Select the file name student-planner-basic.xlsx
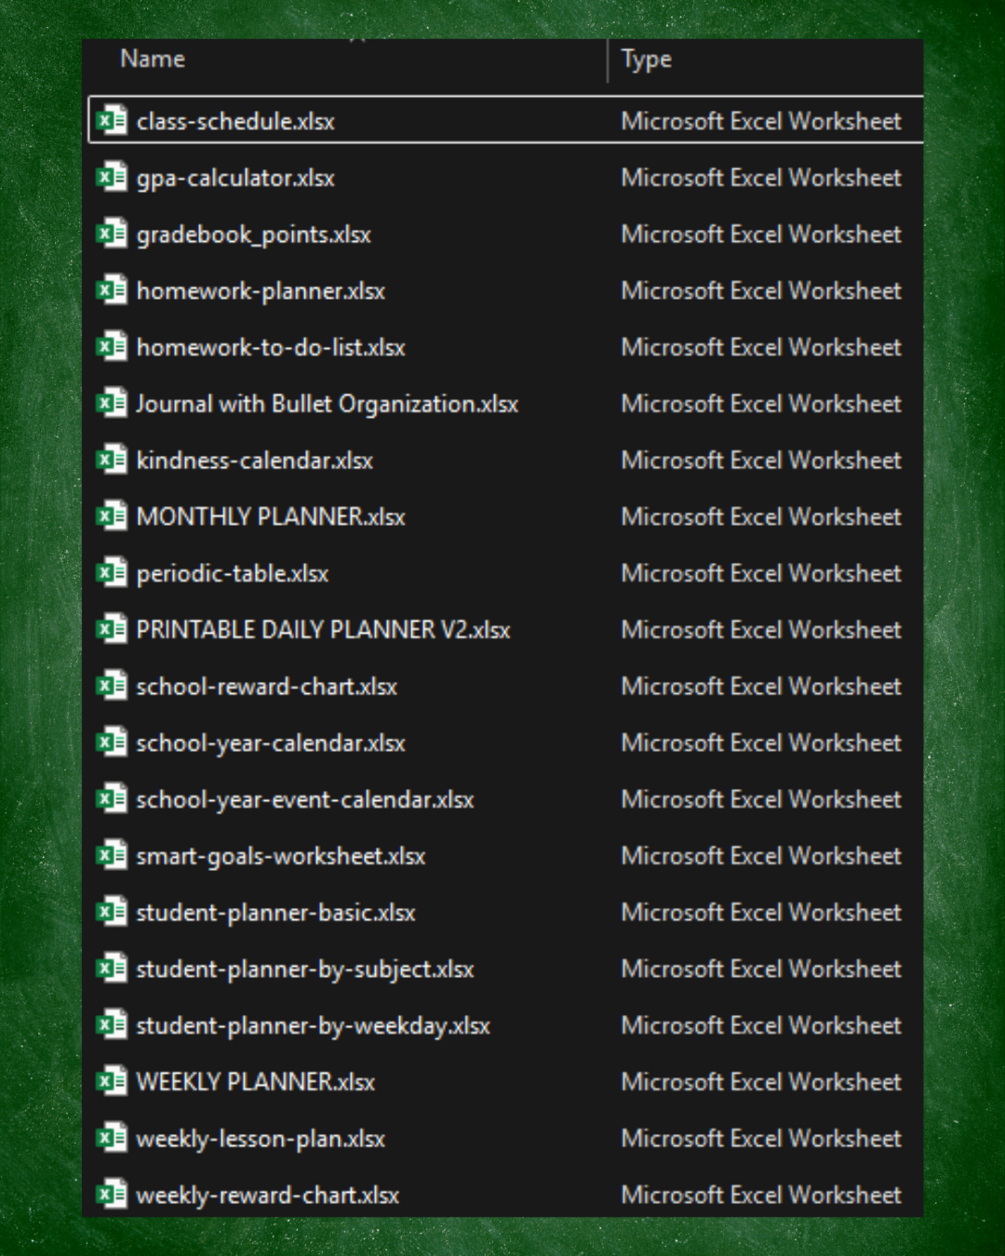 pos(276,912)
